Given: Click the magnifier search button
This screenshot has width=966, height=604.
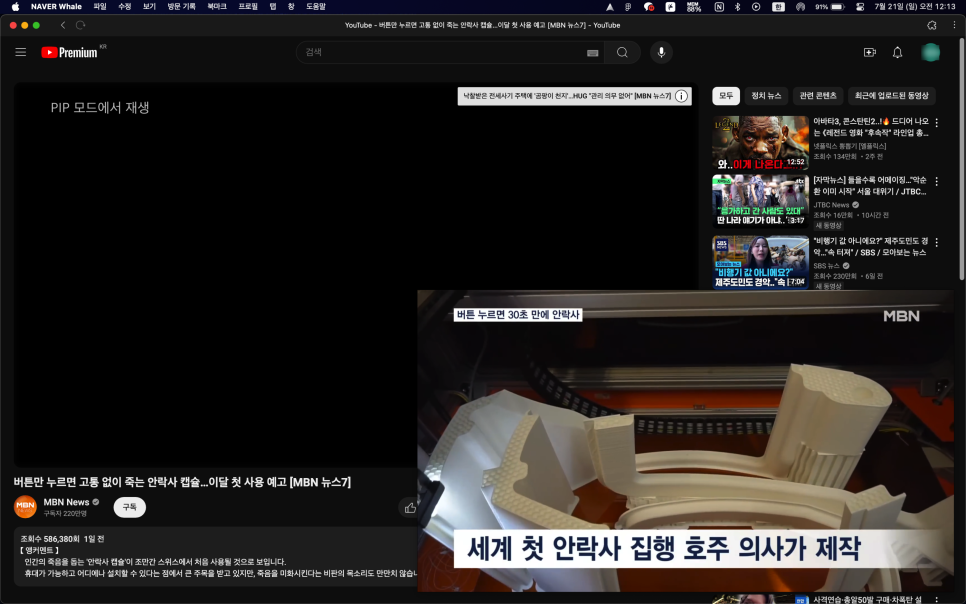Looking at the screenshot, I should click(622, 52).
